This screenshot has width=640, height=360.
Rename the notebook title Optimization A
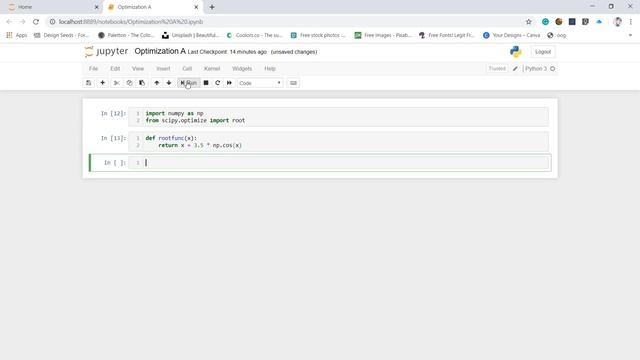[x=160, y=51]
